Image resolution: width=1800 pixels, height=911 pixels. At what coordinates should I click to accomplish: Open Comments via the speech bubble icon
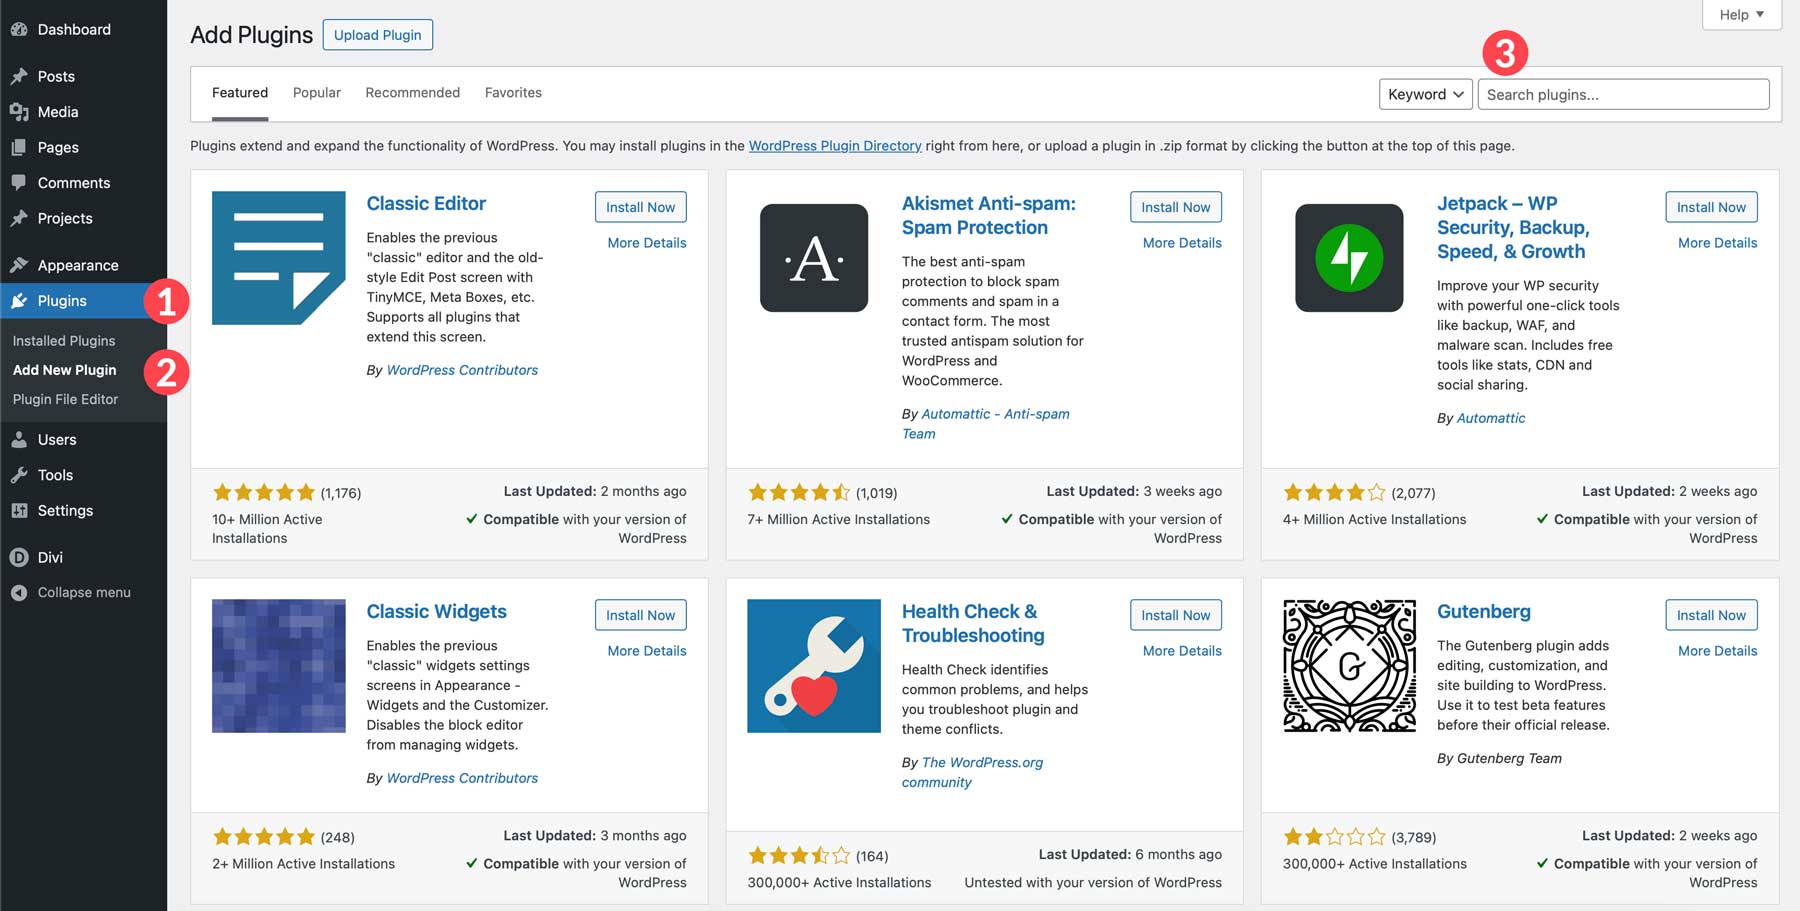coord(20,182)
